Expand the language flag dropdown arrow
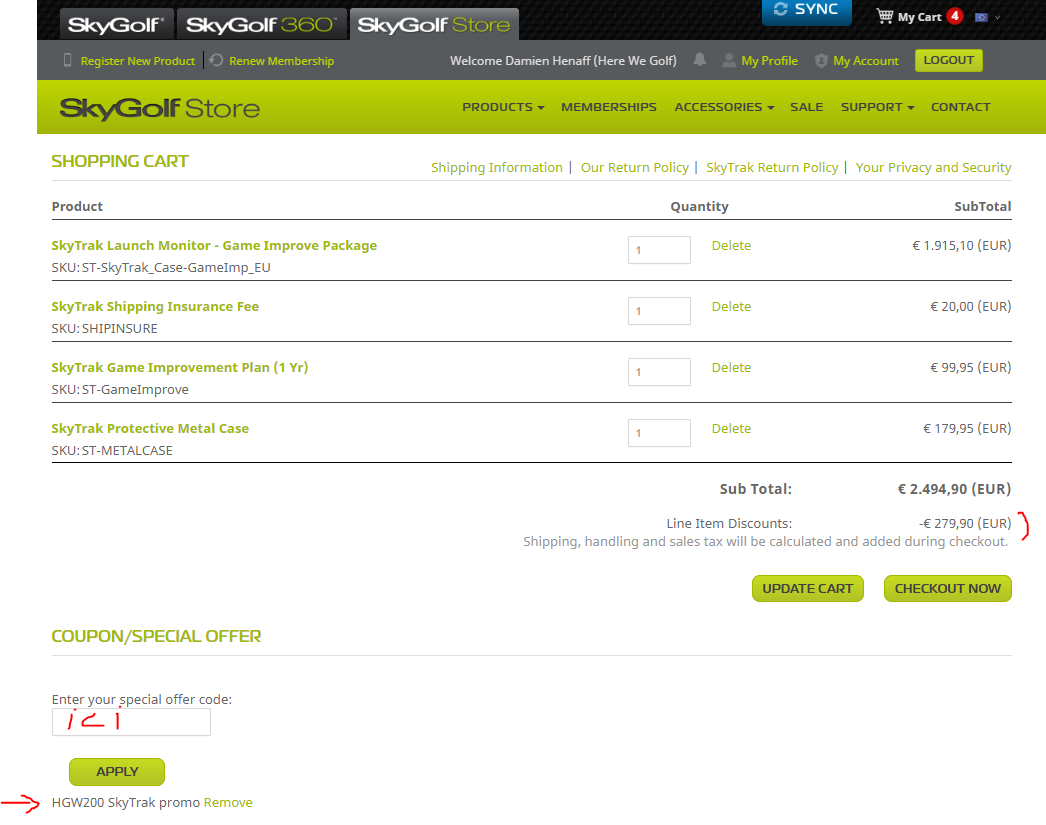 click(997, 18)
